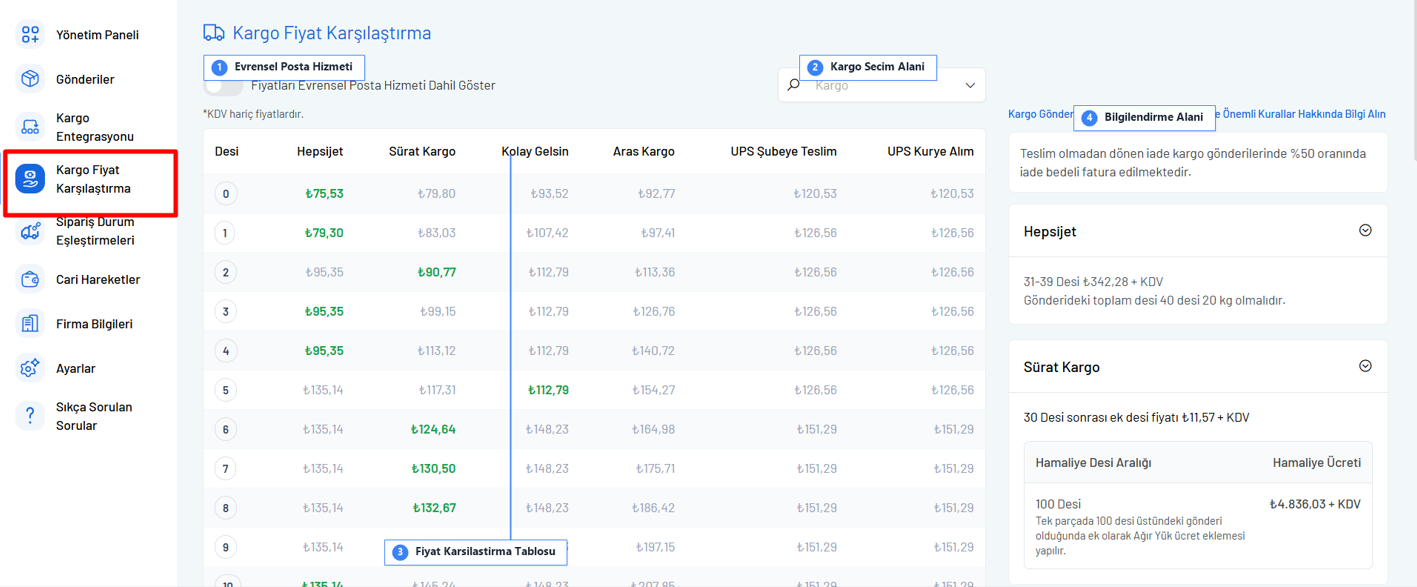Click the Yönetim Paneli dashboard icon
The height and width of the screenshot is (587, 1417).
pyautogui.click(x=30, y=35)
